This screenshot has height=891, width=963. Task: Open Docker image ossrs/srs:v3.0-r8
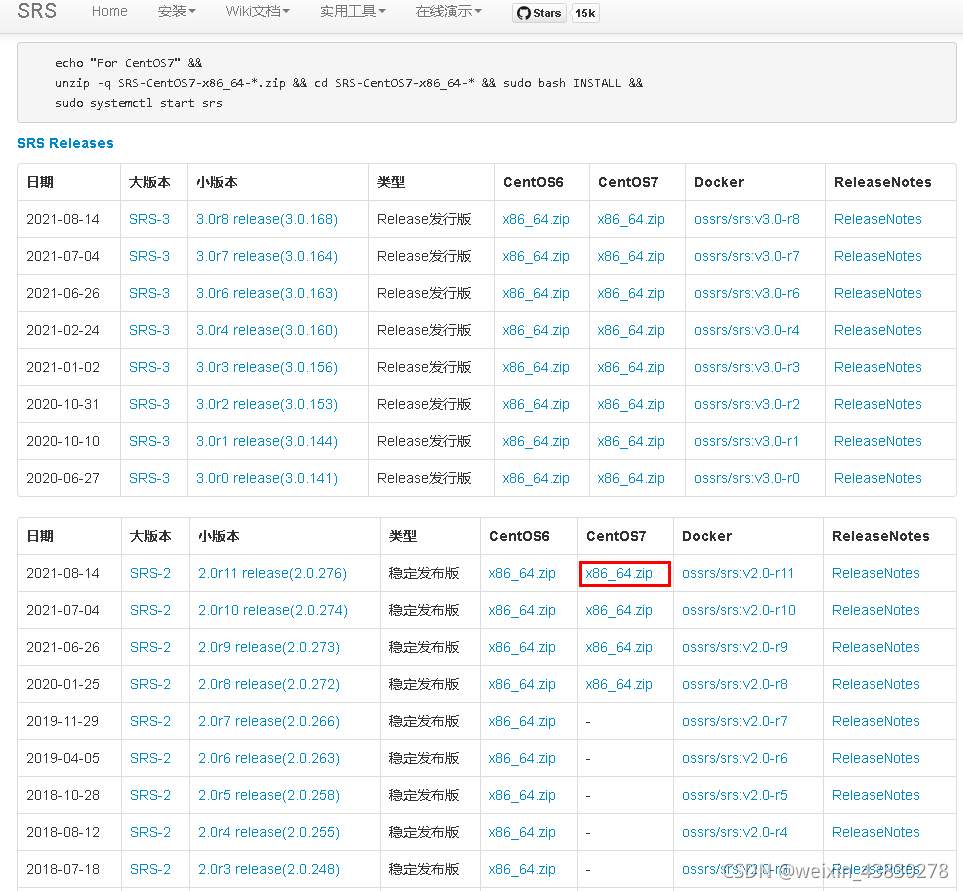point(747,219)
